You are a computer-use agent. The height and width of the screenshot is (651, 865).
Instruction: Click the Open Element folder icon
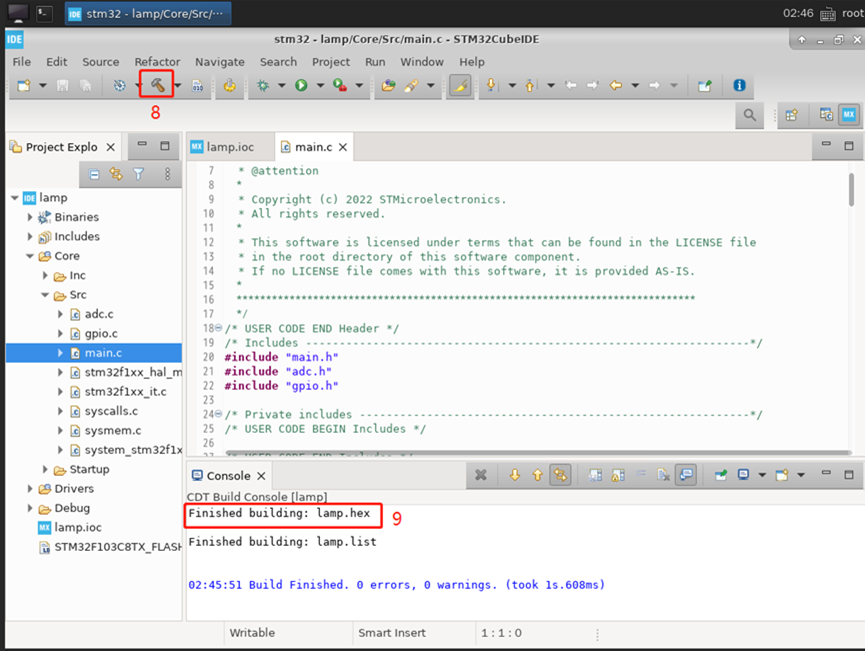pos(389,86)
